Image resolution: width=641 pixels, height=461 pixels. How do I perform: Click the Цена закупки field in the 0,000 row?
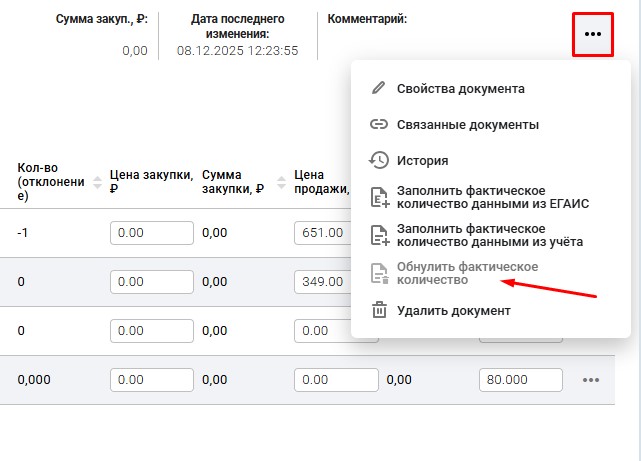tap(151, 380)
